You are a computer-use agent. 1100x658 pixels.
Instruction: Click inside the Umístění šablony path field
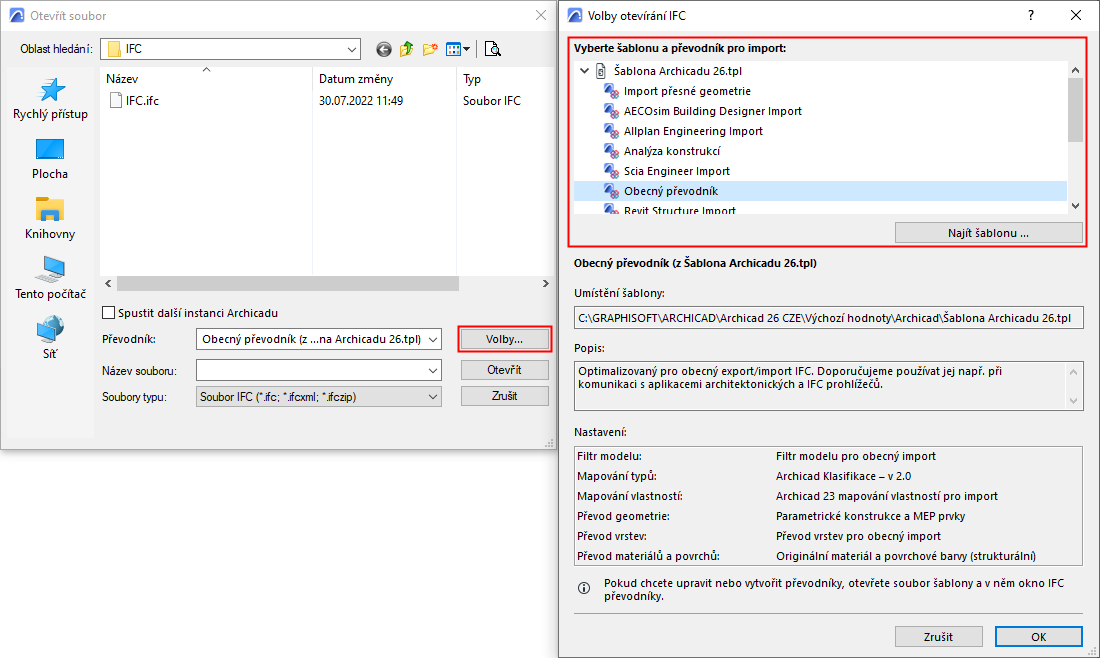829,318
